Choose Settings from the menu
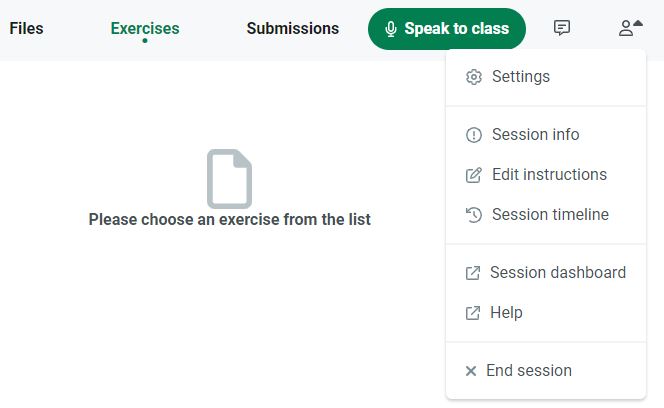Viewport: 664px width, 408px height. (x=521, y=77)
